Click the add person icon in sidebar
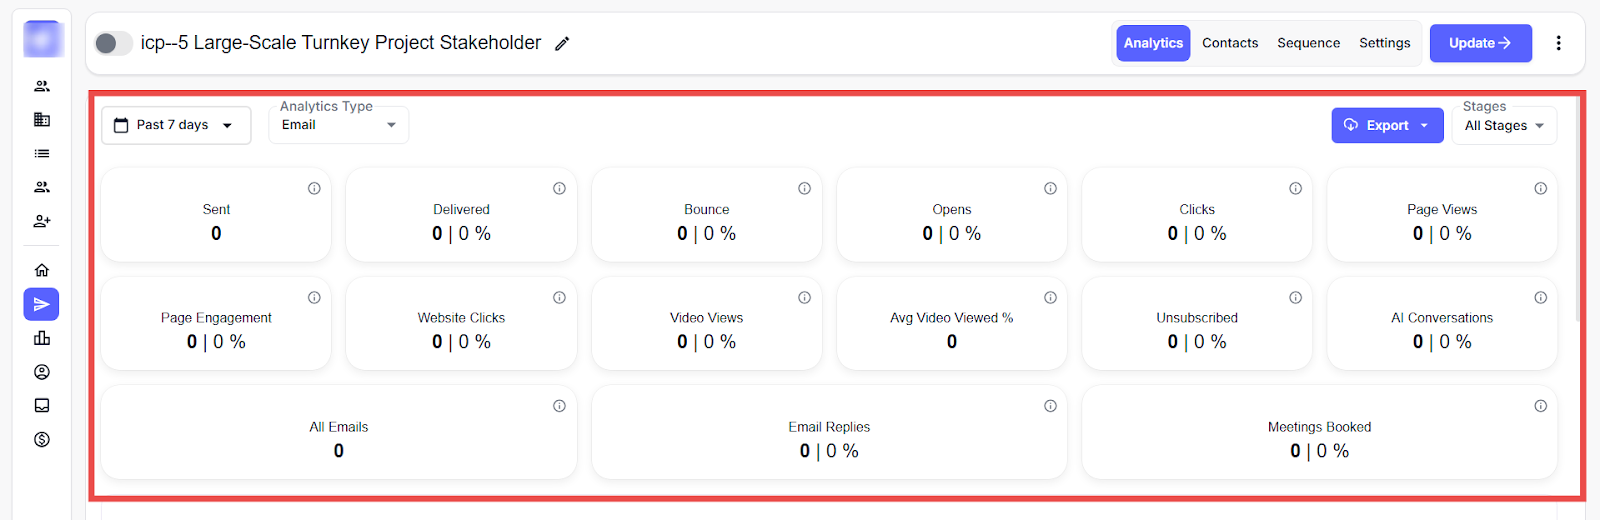Viewport: 1600px width, 520px height. point(41,221)
